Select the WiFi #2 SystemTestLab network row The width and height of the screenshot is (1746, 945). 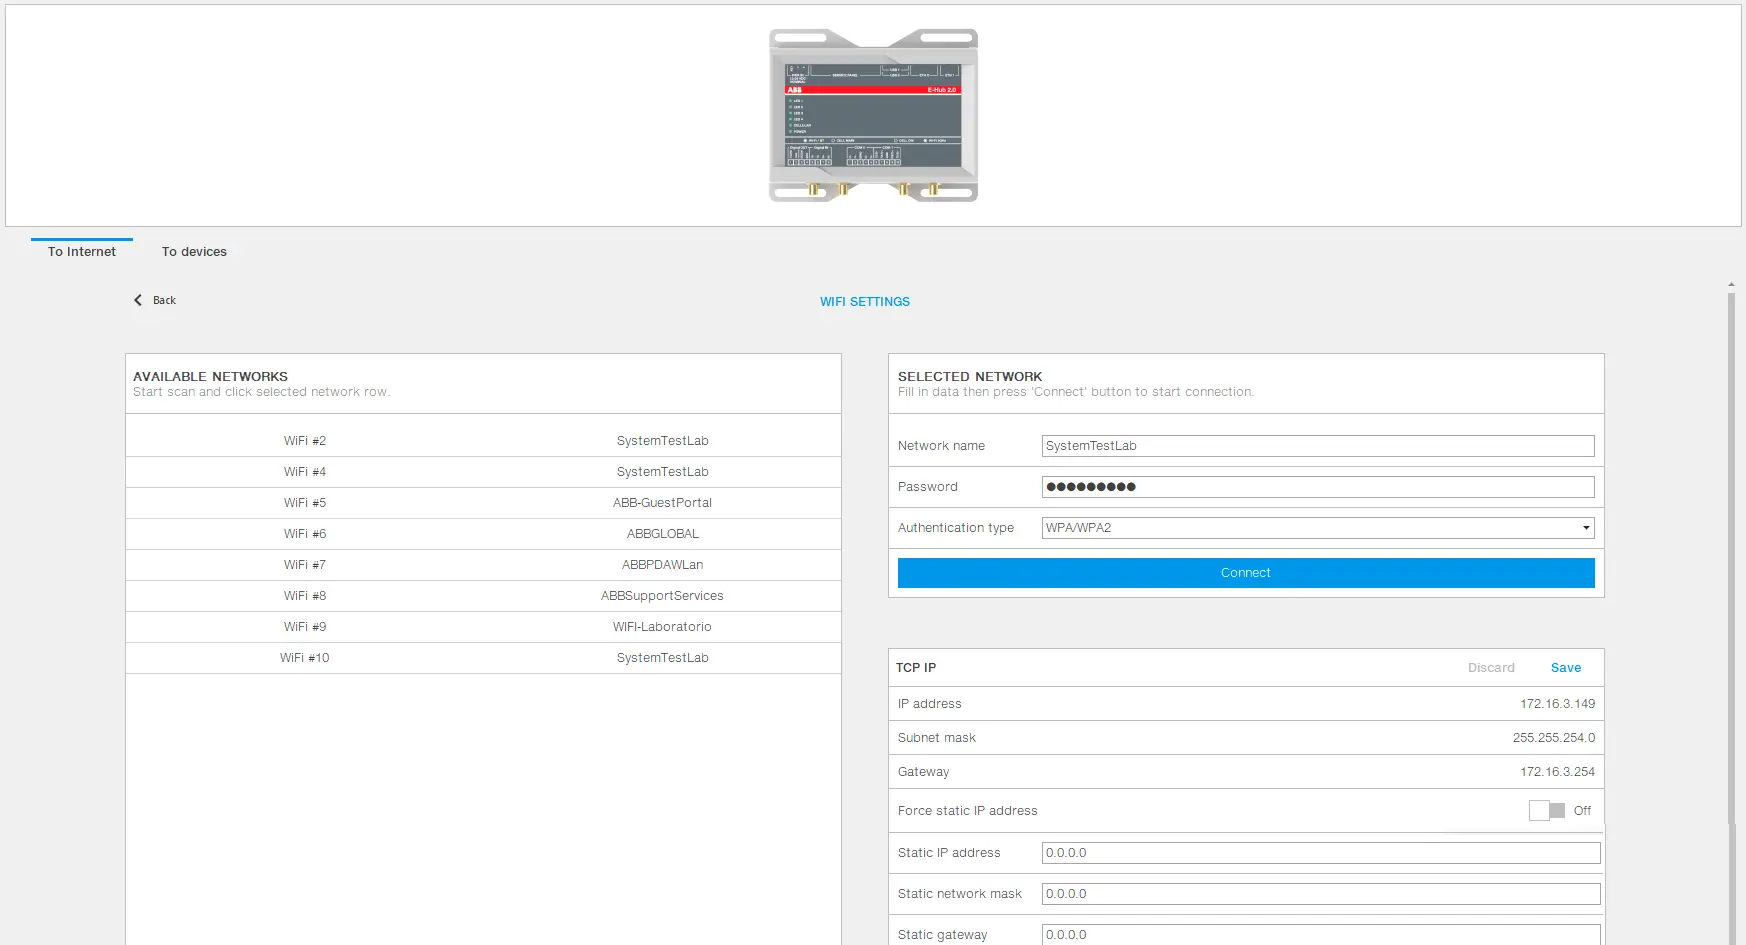[x=483, y=441]
